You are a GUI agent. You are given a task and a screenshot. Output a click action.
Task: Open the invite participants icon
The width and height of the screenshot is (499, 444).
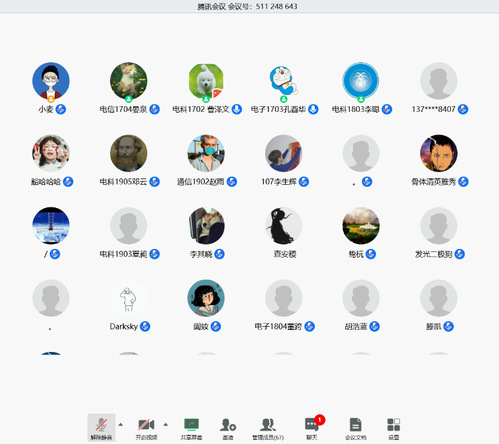228,428
